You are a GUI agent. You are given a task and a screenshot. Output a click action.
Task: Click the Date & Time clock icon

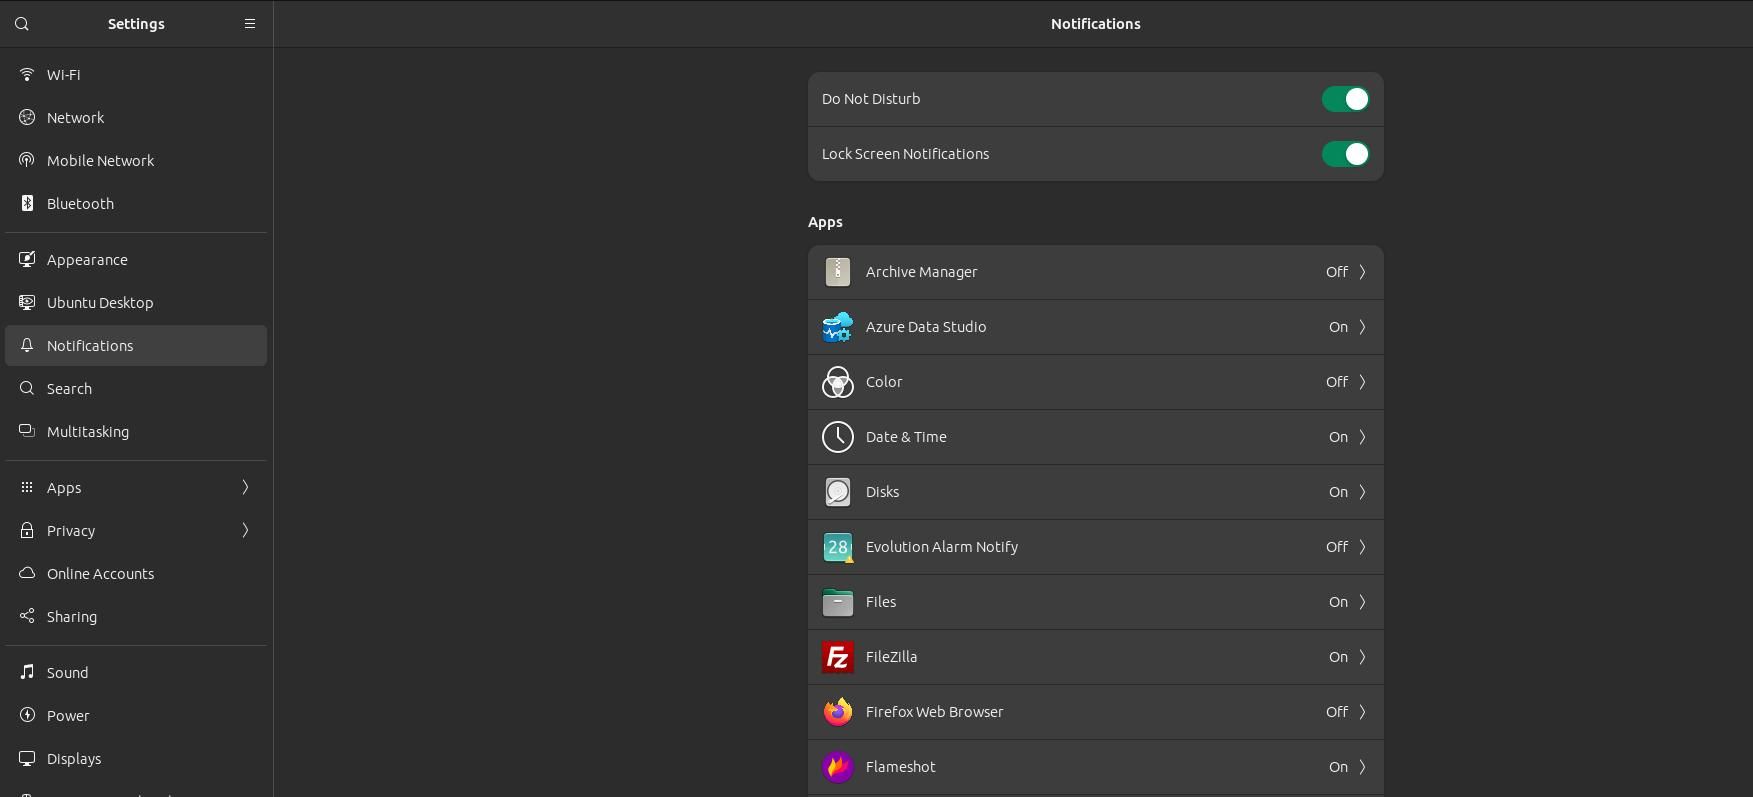click(x=838, y=437)
